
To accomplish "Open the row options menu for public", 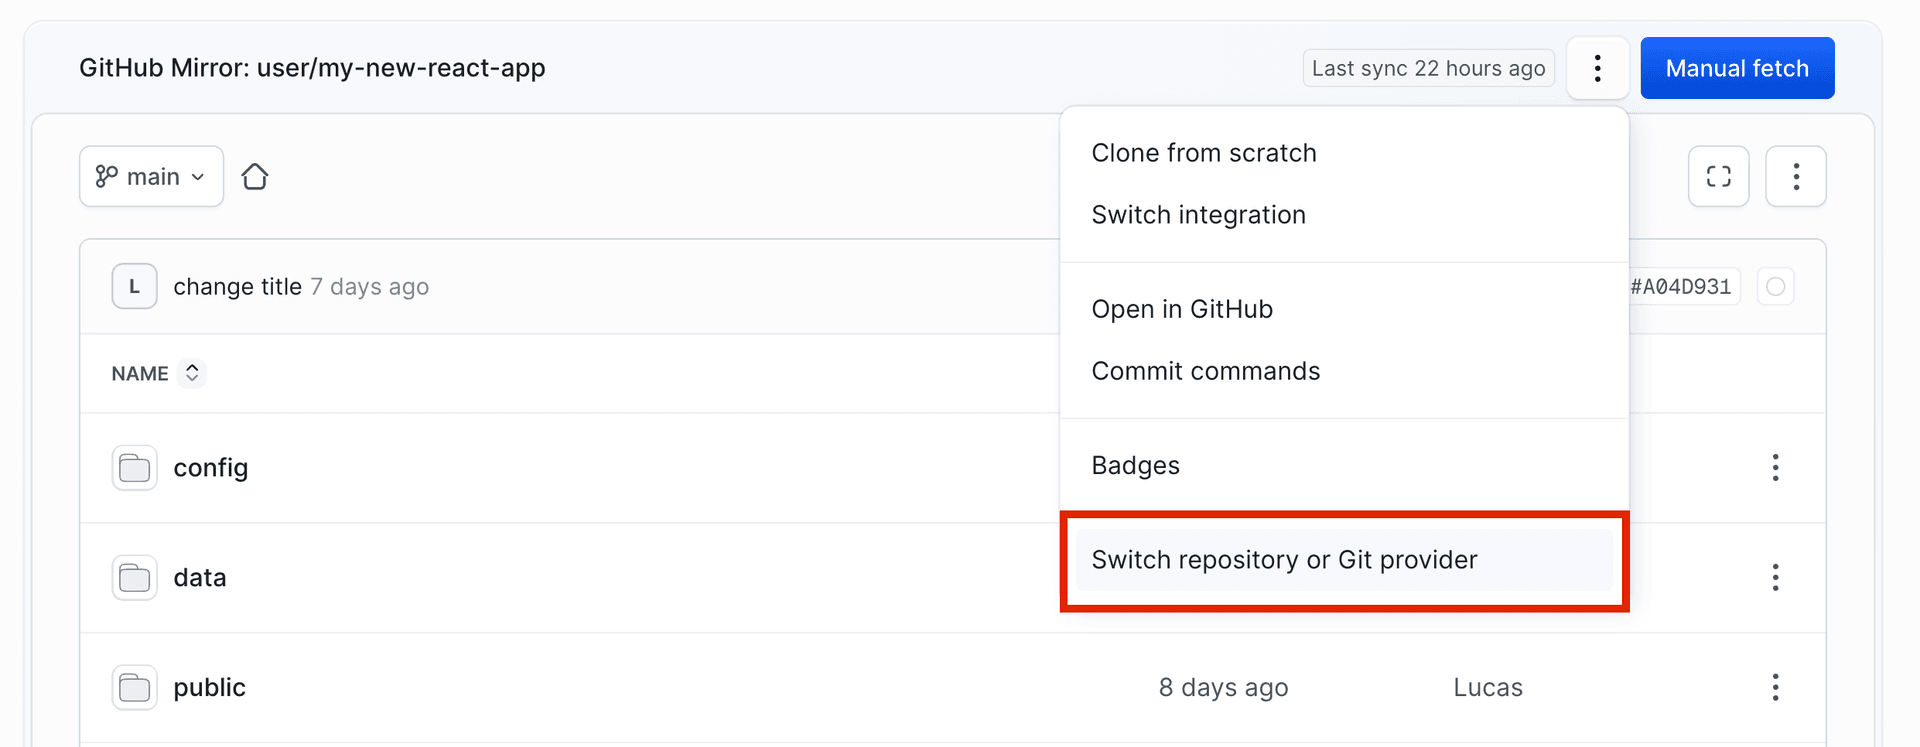I will 1775,687.
